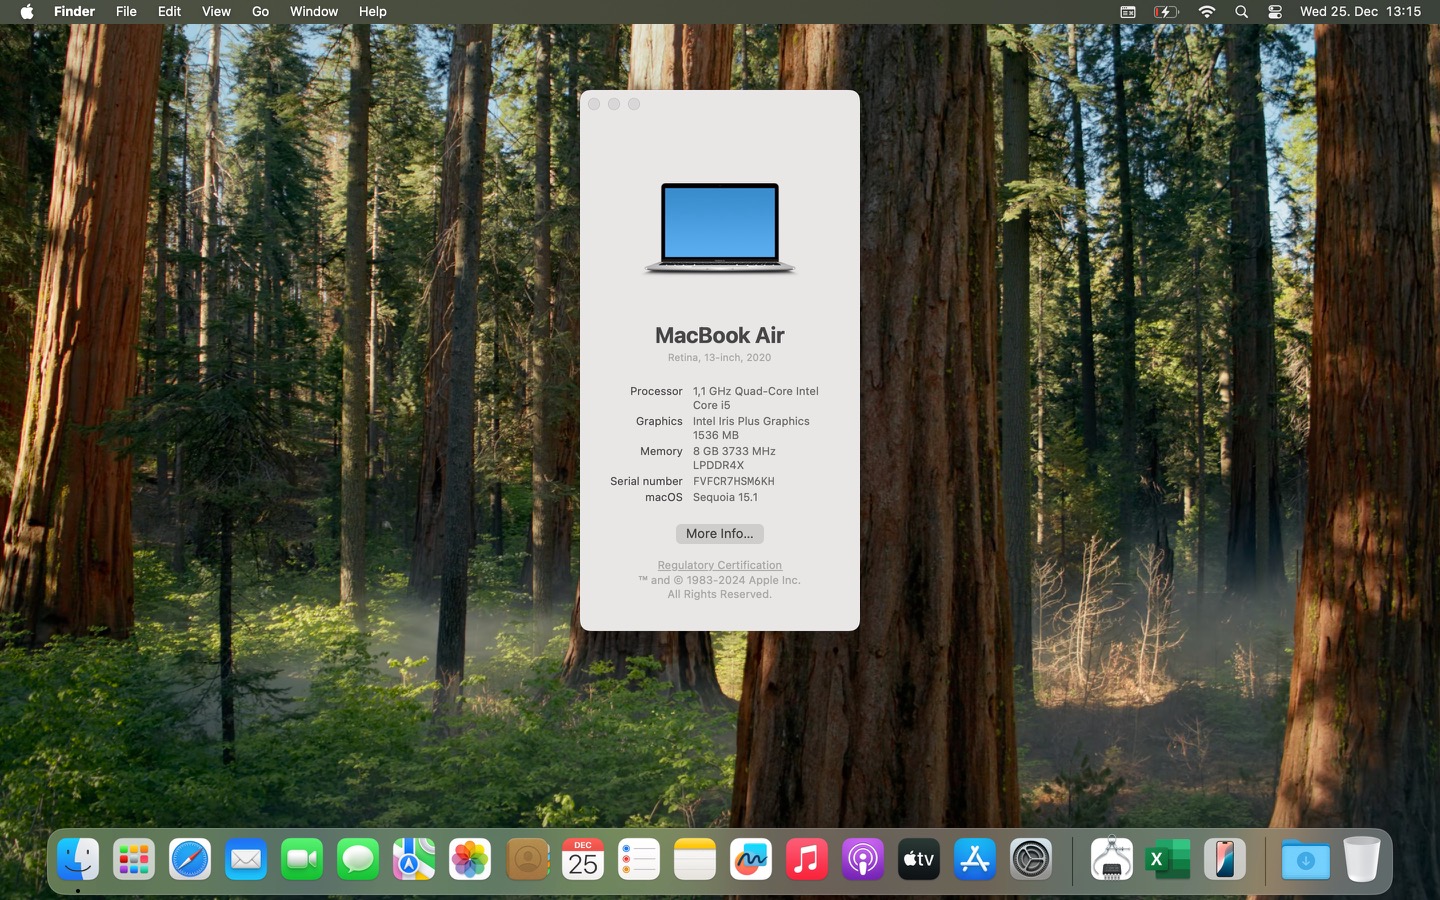Close the About This Mac window
The width and height of the screenshot is (1440, 900).
(594, 104)
